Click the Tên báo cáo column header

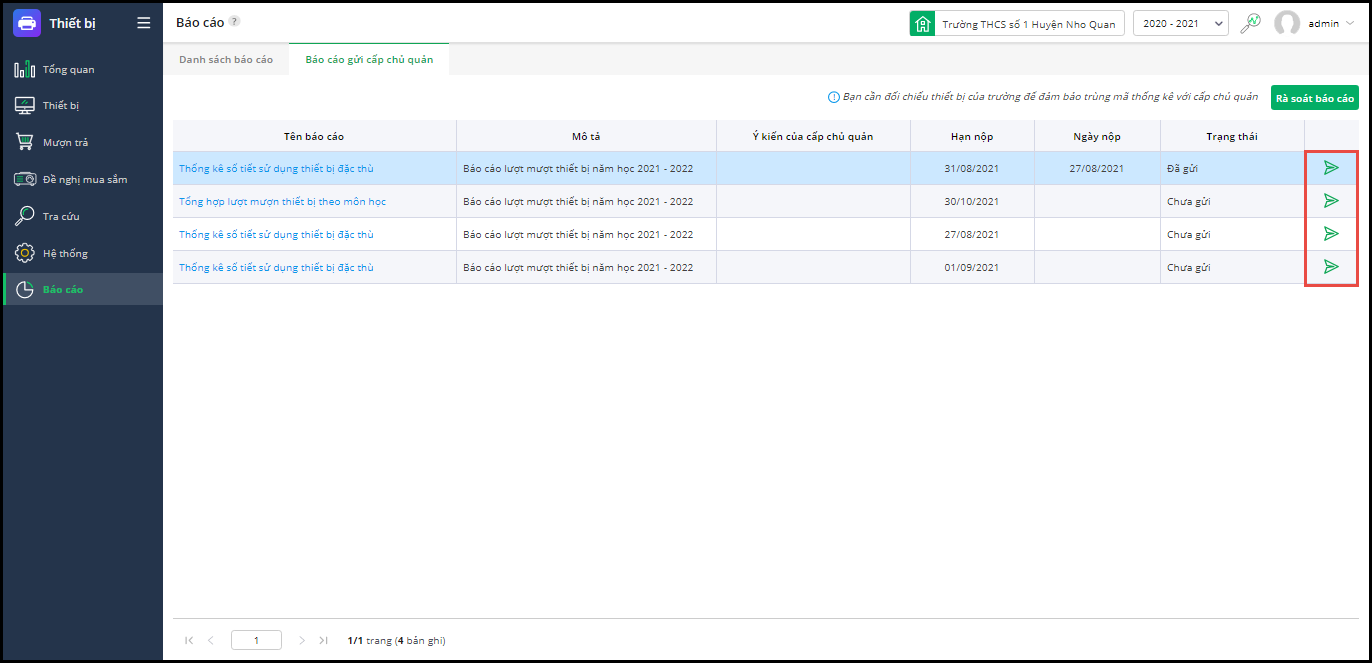(x=314, y=136)
